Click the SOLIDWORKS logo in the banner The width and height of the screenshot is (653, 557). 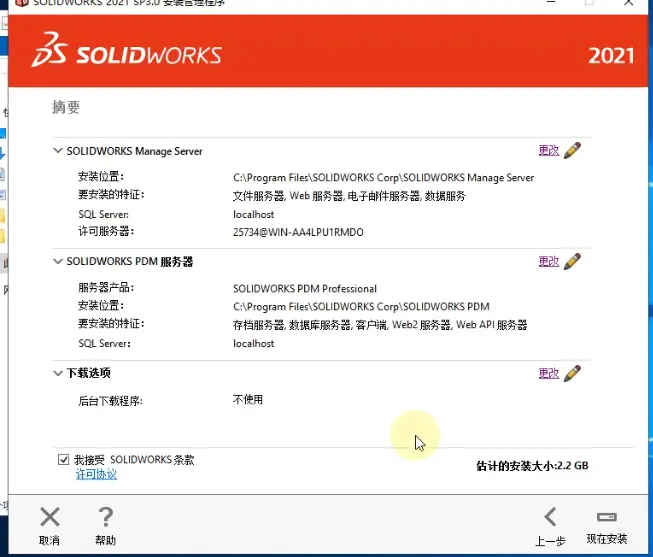coord(127,50)
